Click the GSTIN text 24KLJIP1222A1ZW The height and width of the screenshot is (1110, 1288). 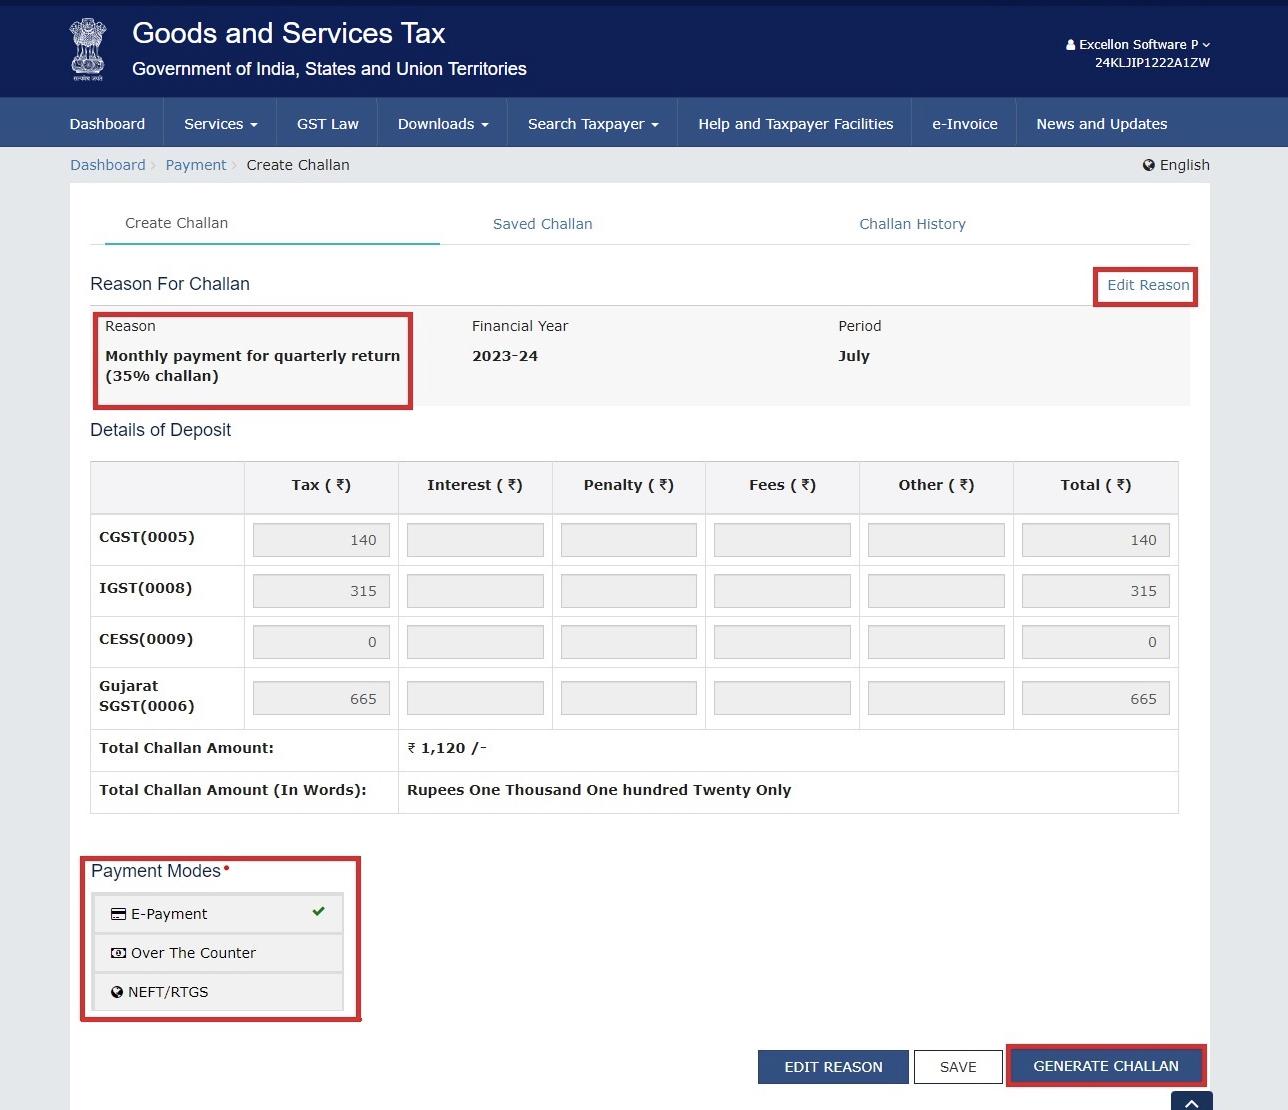pos(1152,63)
